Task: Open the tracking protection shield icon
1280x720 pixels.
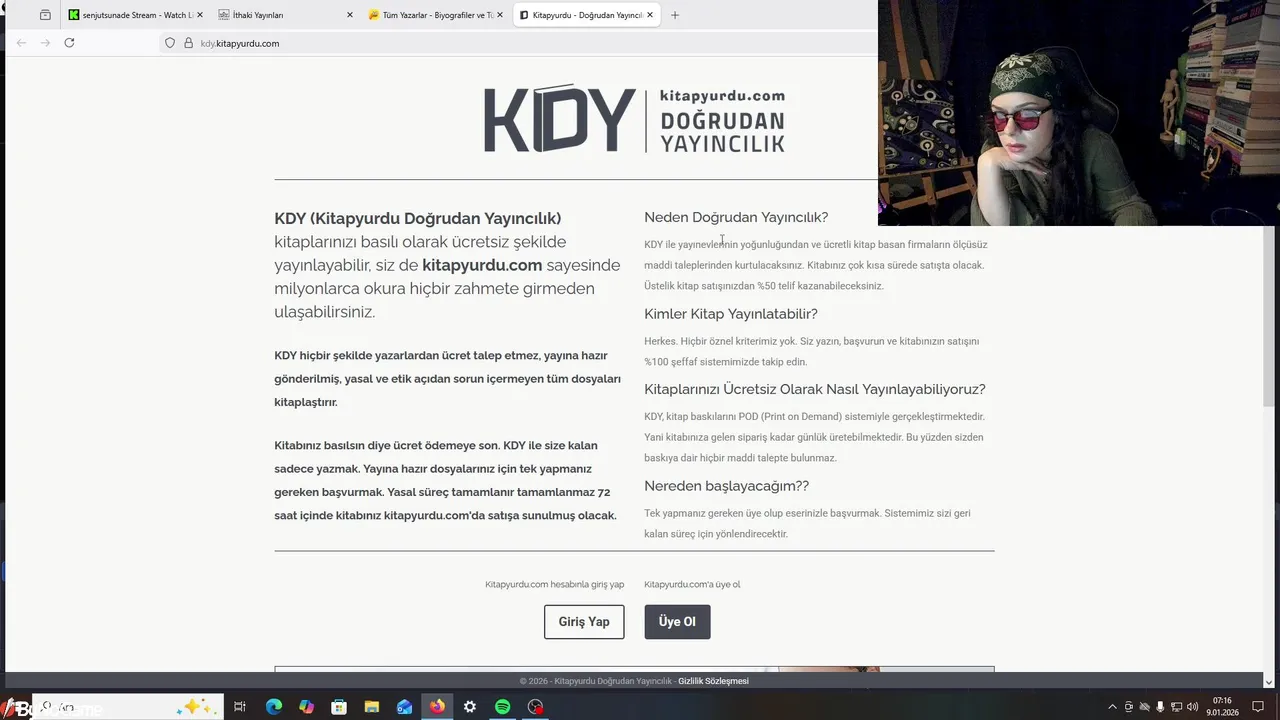Action: tap(170, 43)
